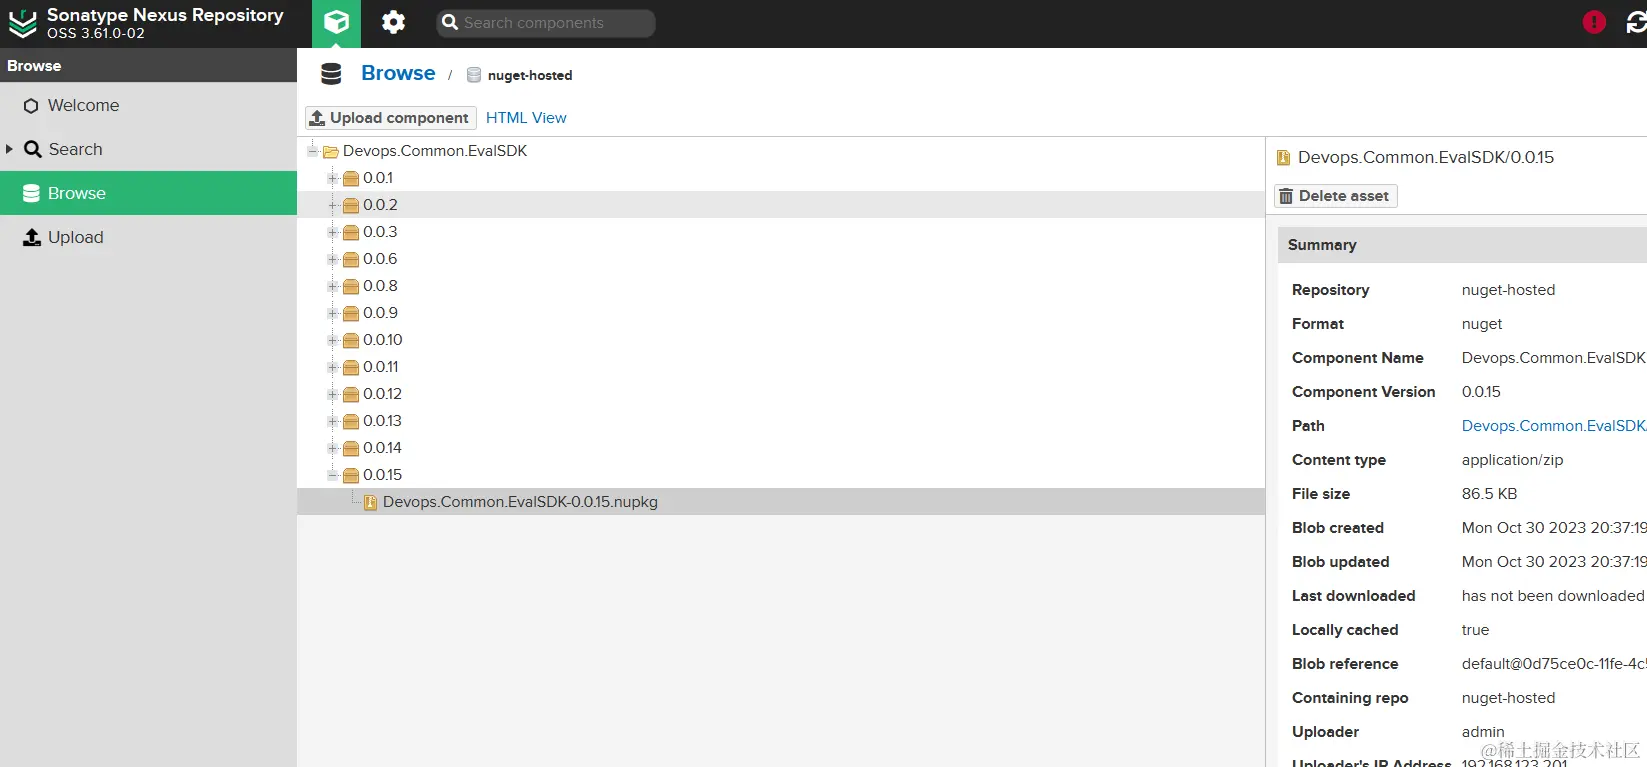This screenshot has height=767, width=1647.
Task: Click the package icon of version 0.0.9
Action: [x=351, y=313]
